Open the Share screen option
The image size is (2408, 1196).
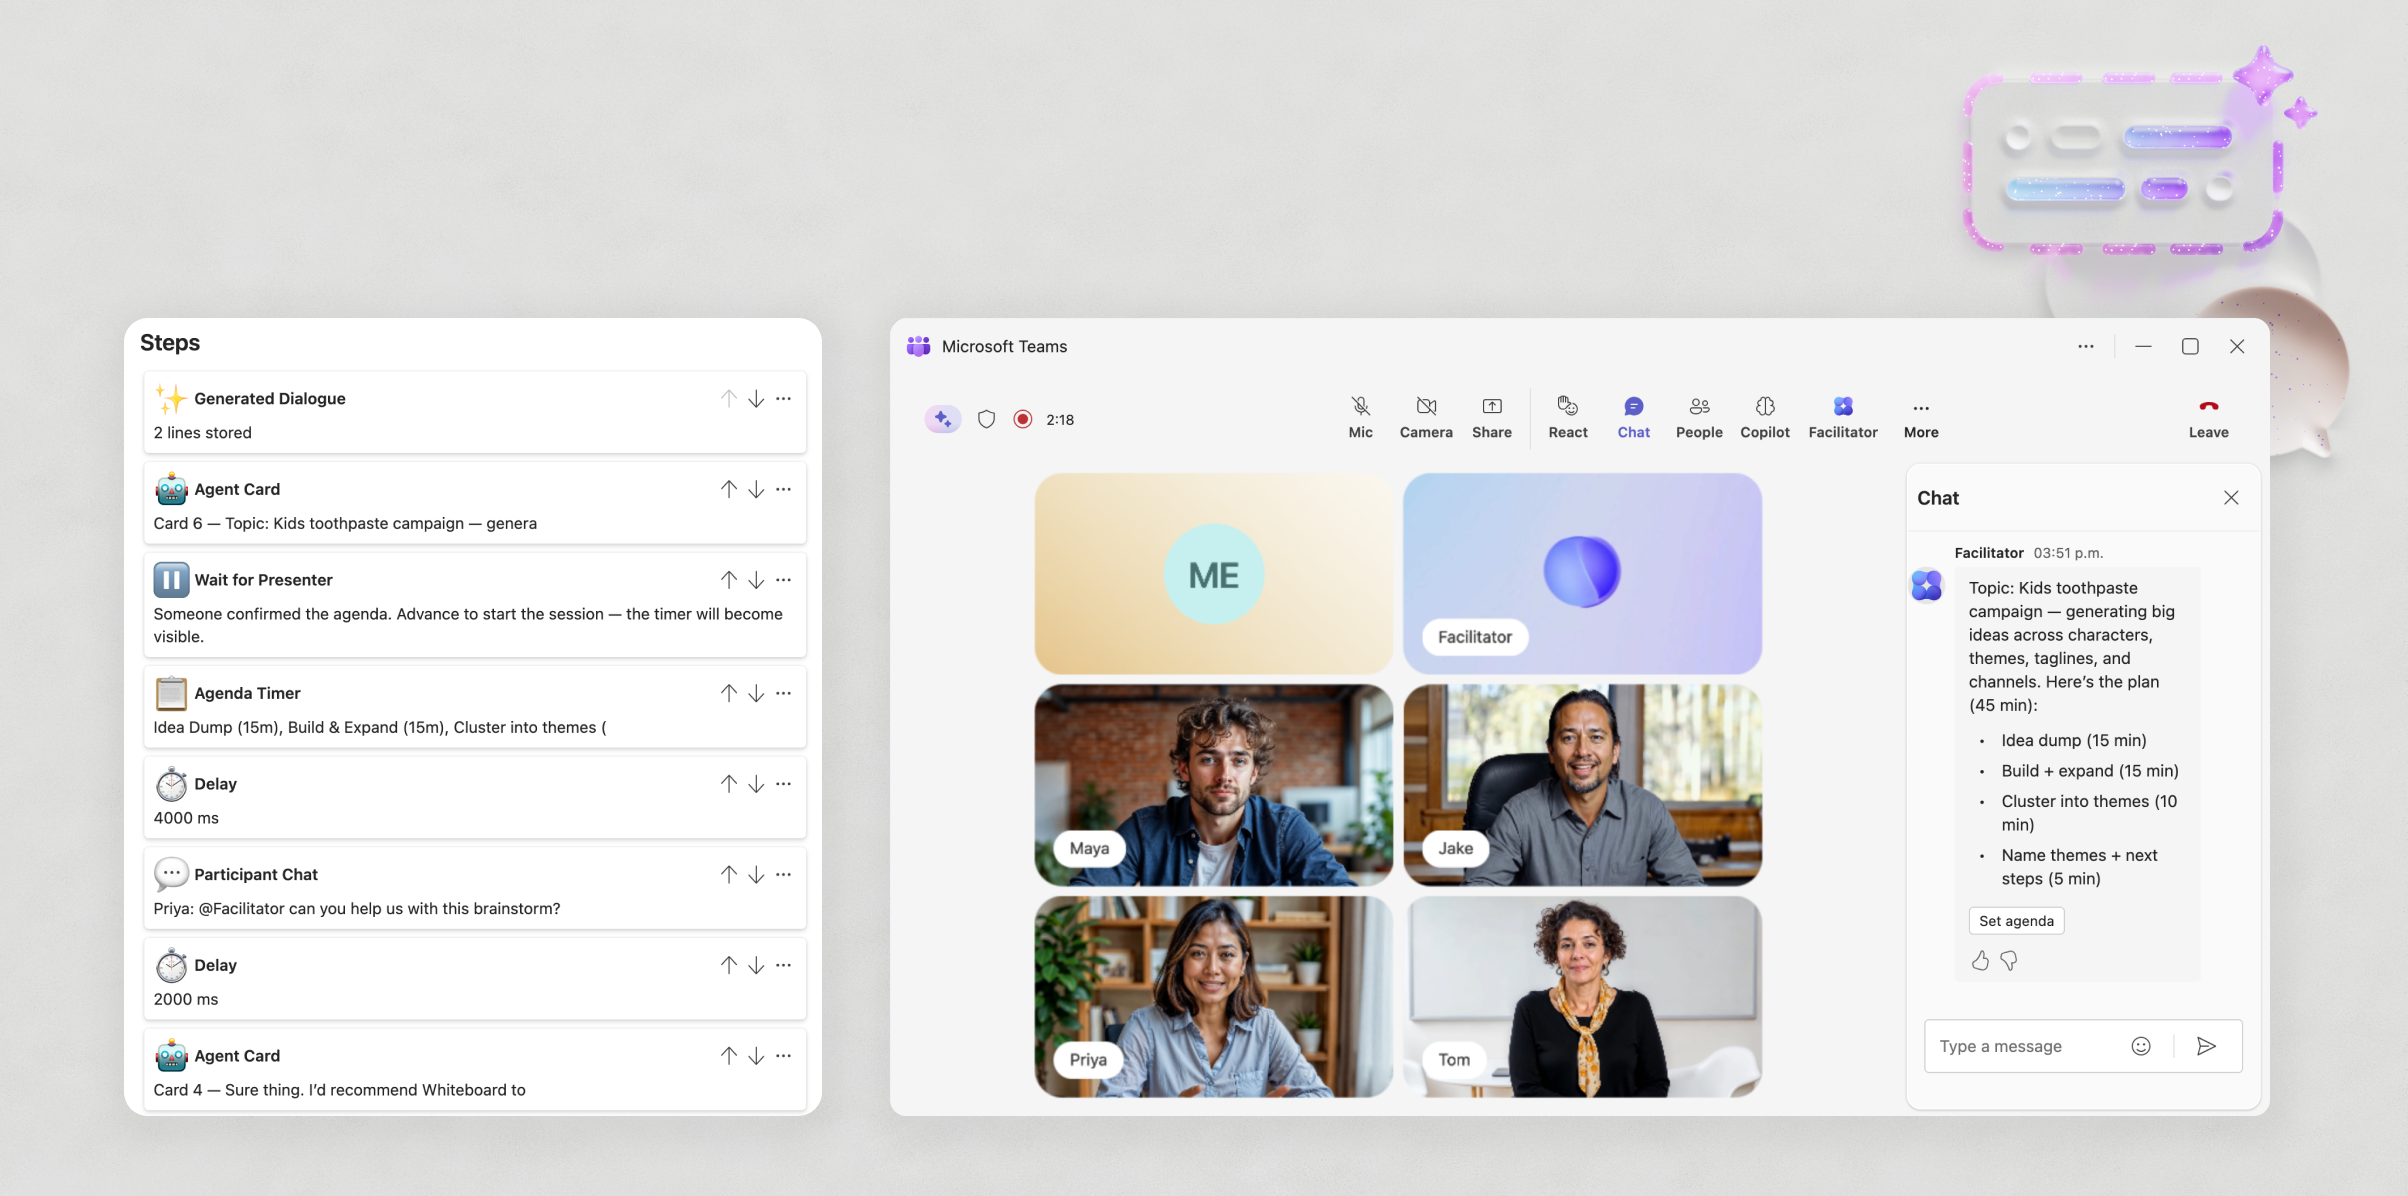point(1491,417)
